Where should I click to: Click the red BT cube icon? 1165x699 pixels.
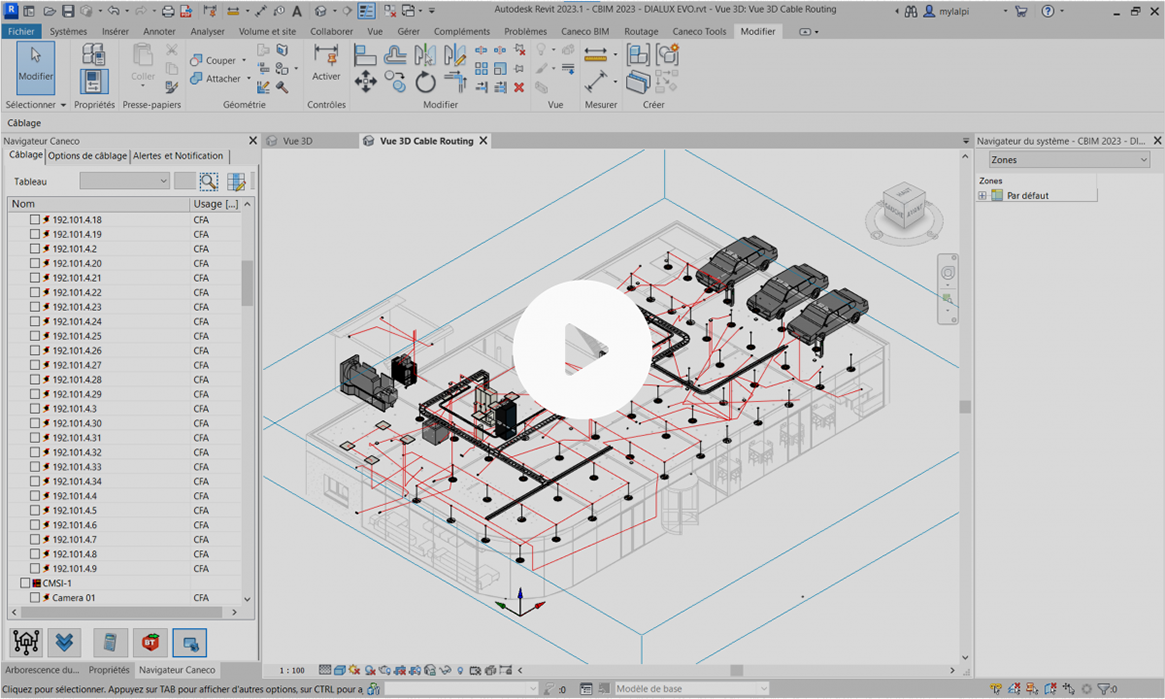pos(150,643)
